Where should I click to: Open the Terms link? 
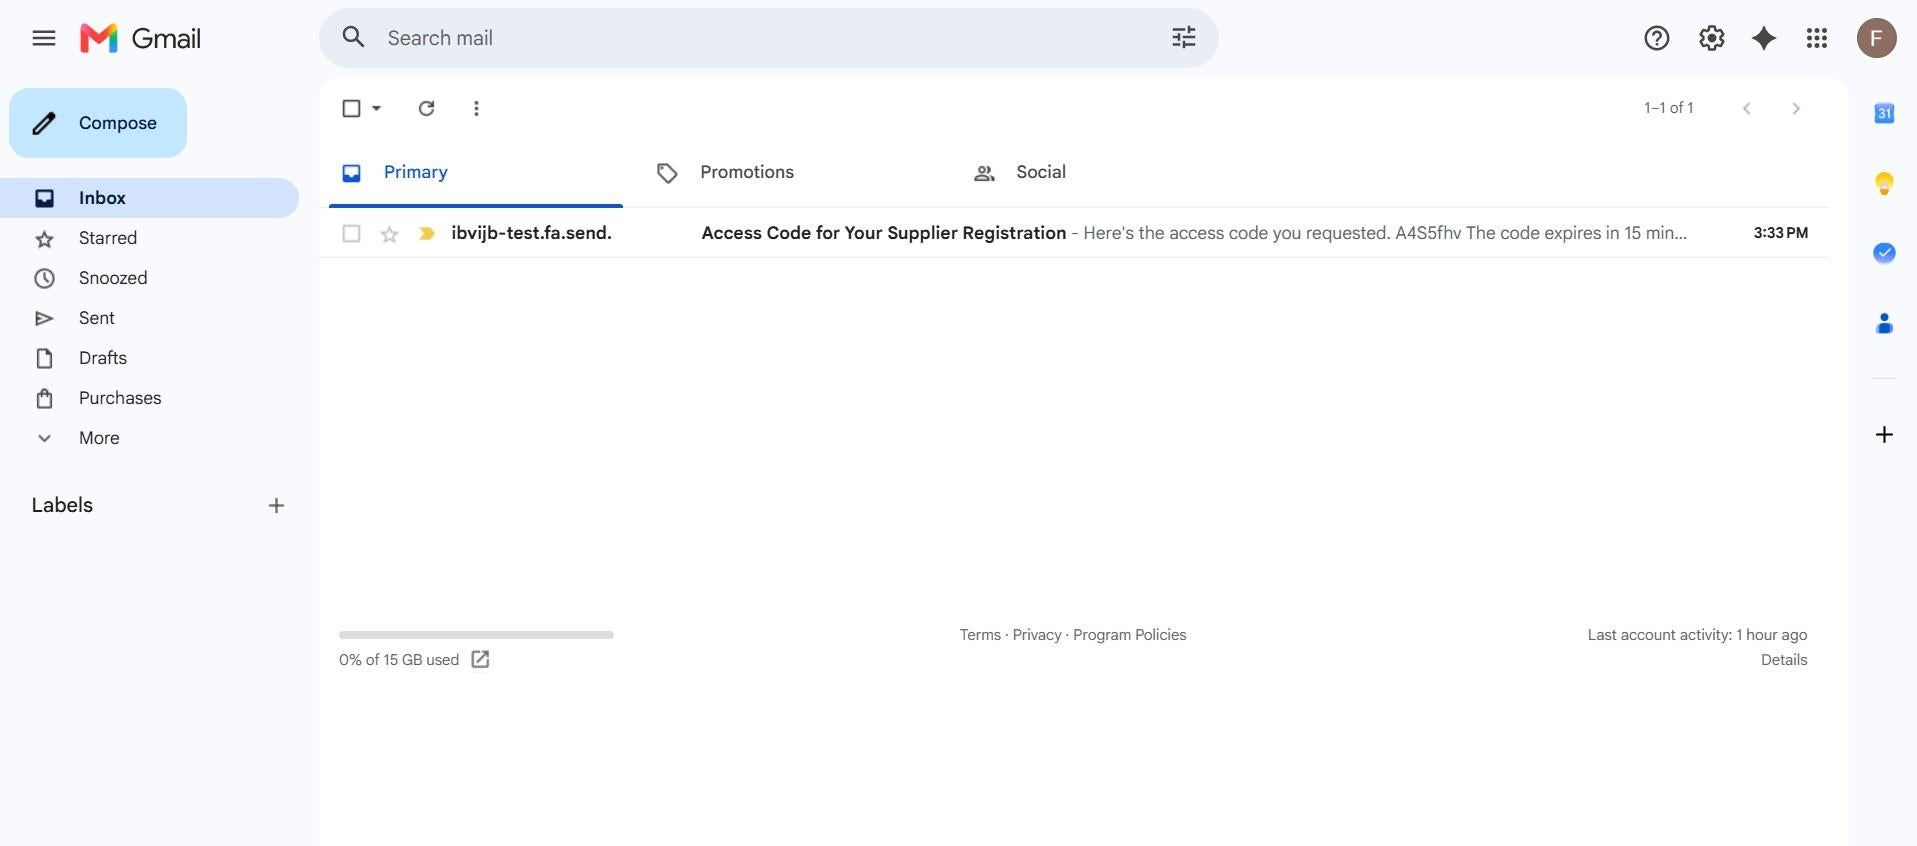(x=980, y=635)
